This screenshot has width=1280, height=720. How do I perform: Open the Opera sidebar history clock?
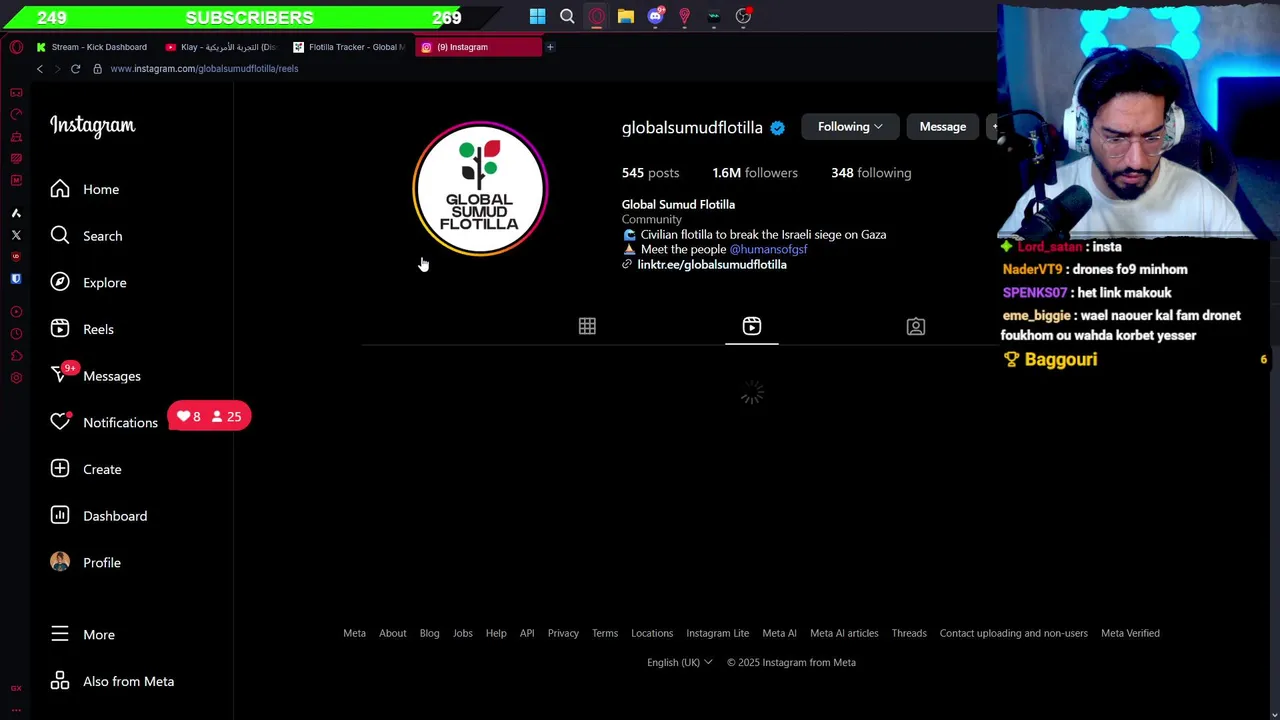click(16, 334)
